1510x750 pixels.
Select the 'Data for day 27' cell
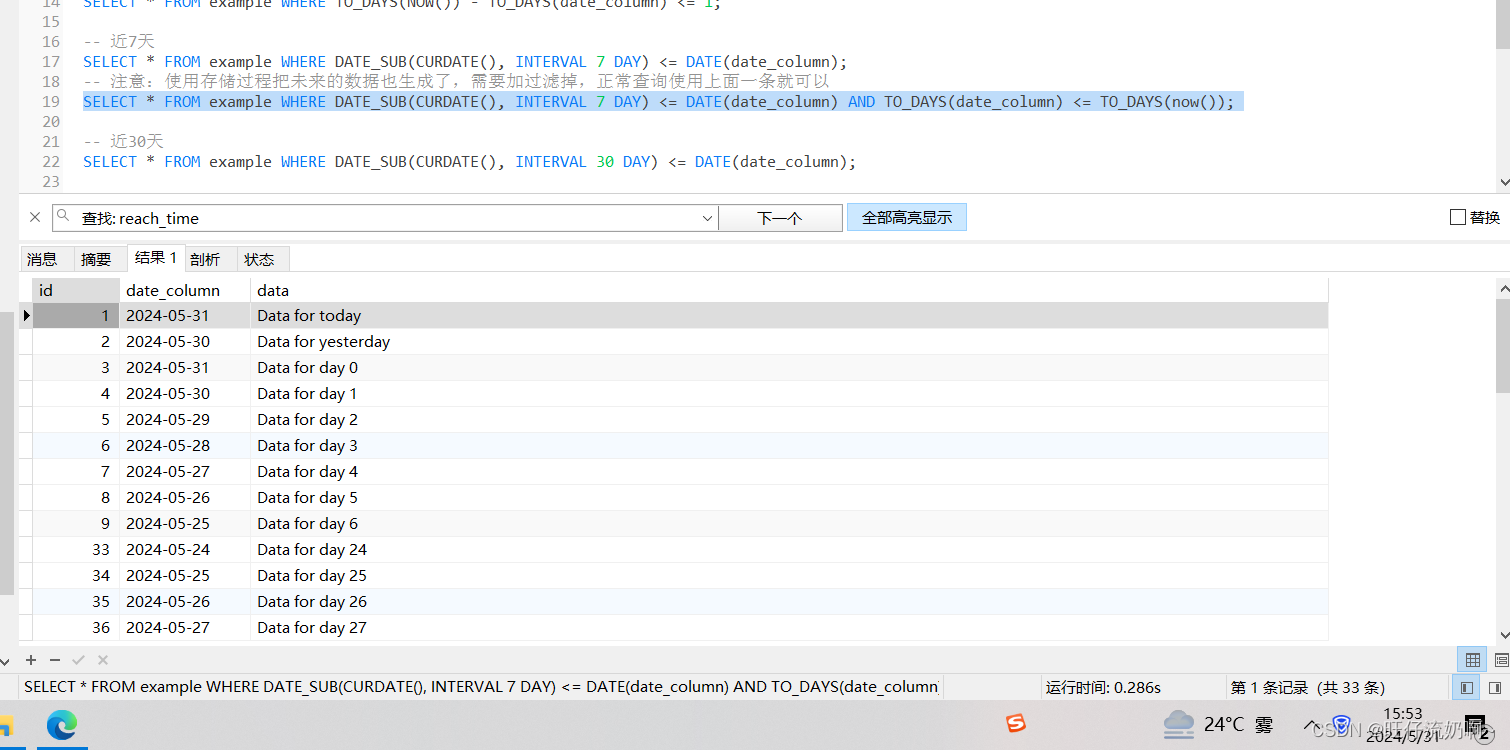pyautogui.click(x=789, y=628)
